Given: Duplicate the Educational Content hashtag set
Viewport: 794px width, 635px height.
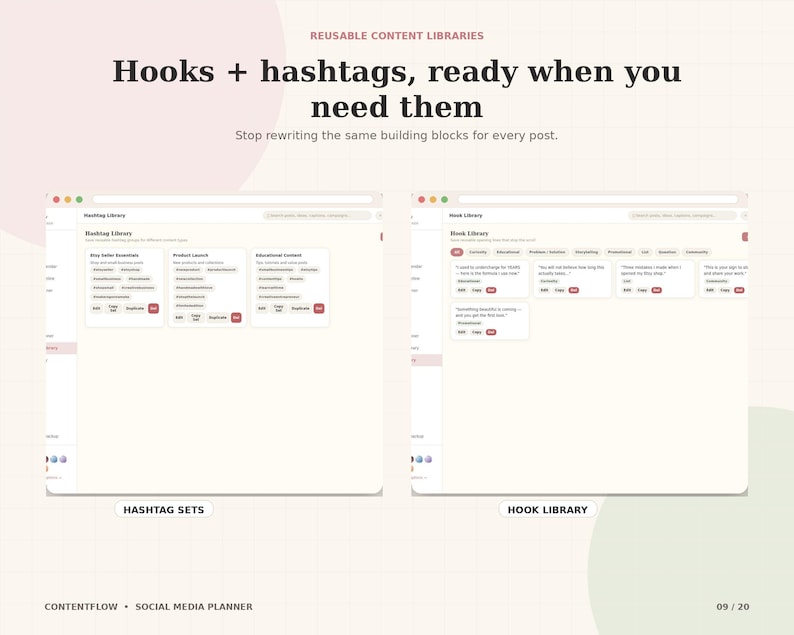Looking at the screenshot, I should click(x=300, y=308).
